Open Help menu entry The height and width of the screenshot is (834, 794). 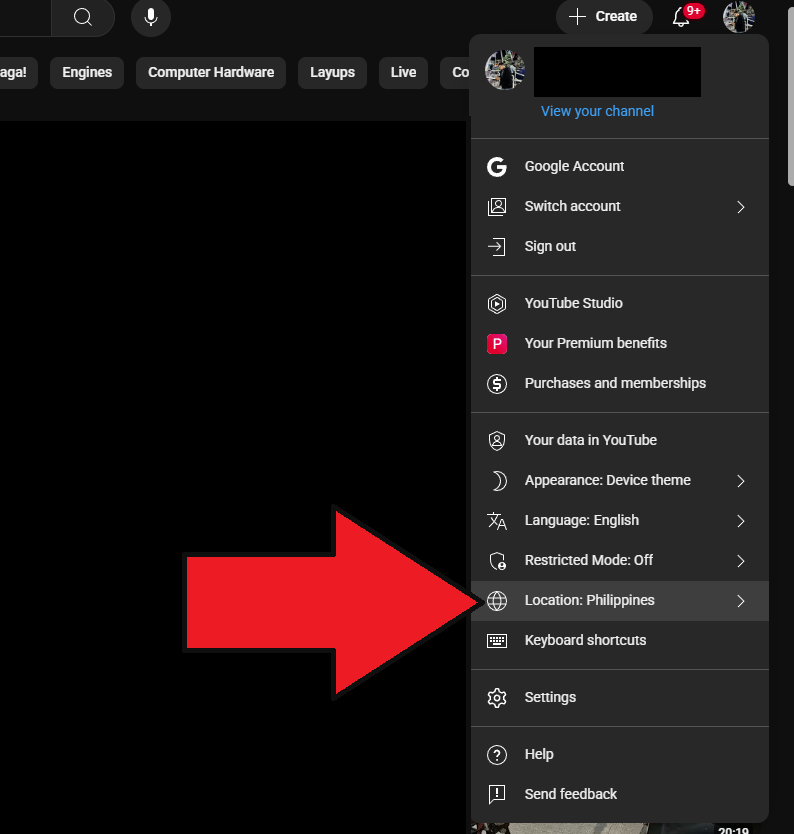(620, 754)
